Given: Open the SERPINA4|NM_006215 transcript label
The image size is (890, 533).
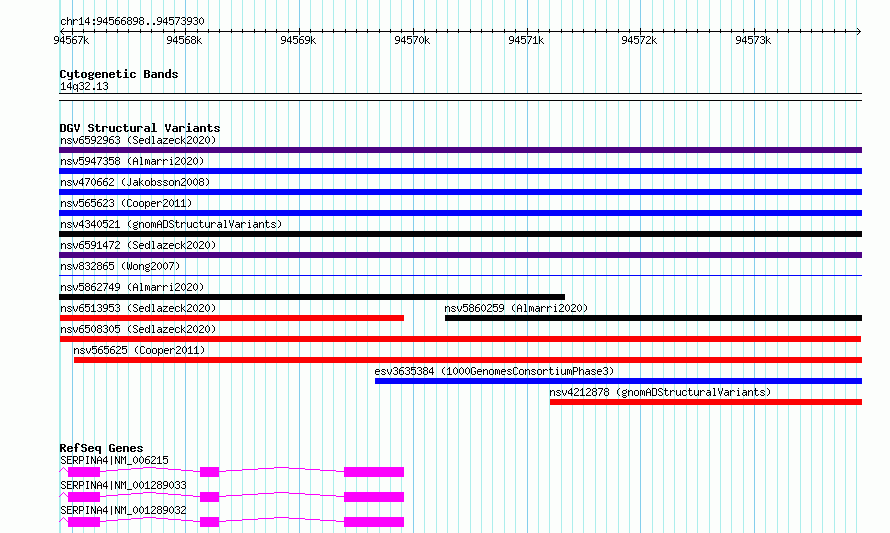Looking at the screenshot, I should point(114,460).
